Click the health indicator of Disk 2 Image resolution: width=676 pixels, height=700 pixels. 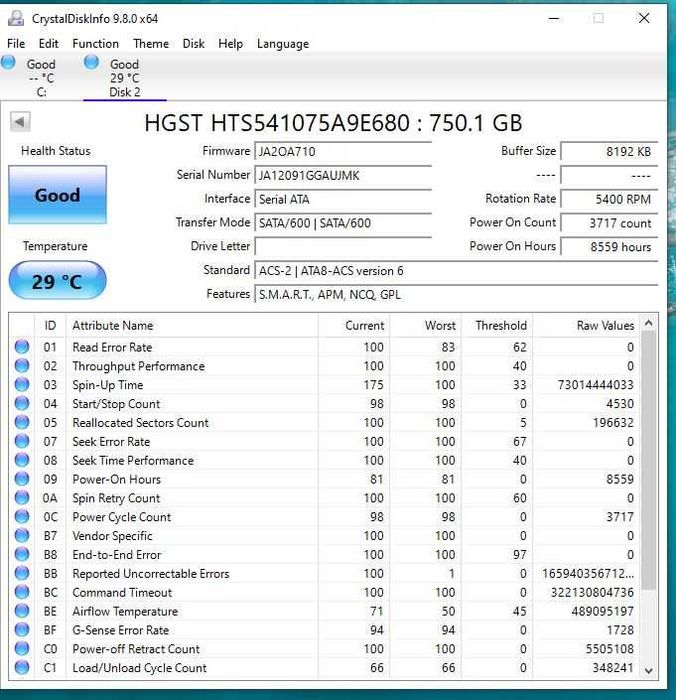click(92, 62)
